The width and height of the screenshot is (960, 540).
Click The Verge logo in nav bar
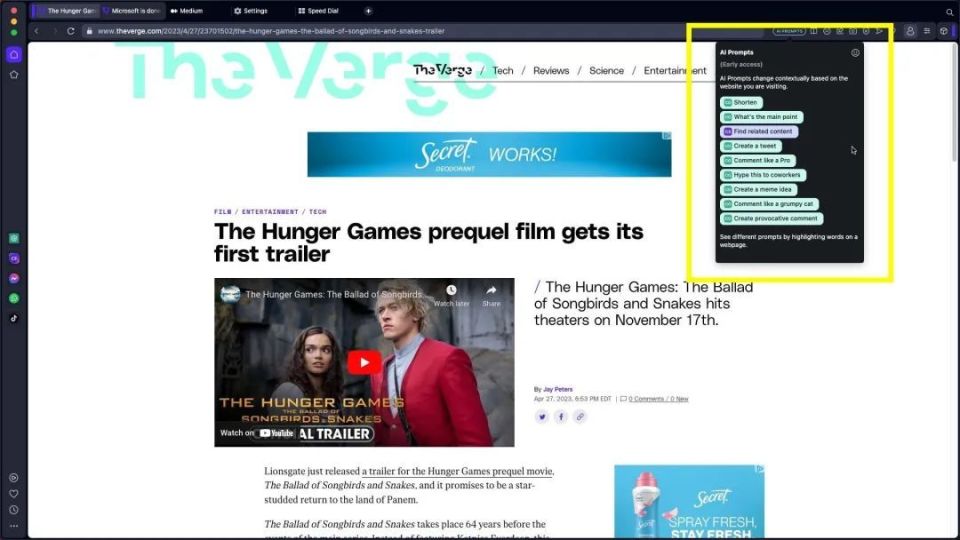point(442,70)
